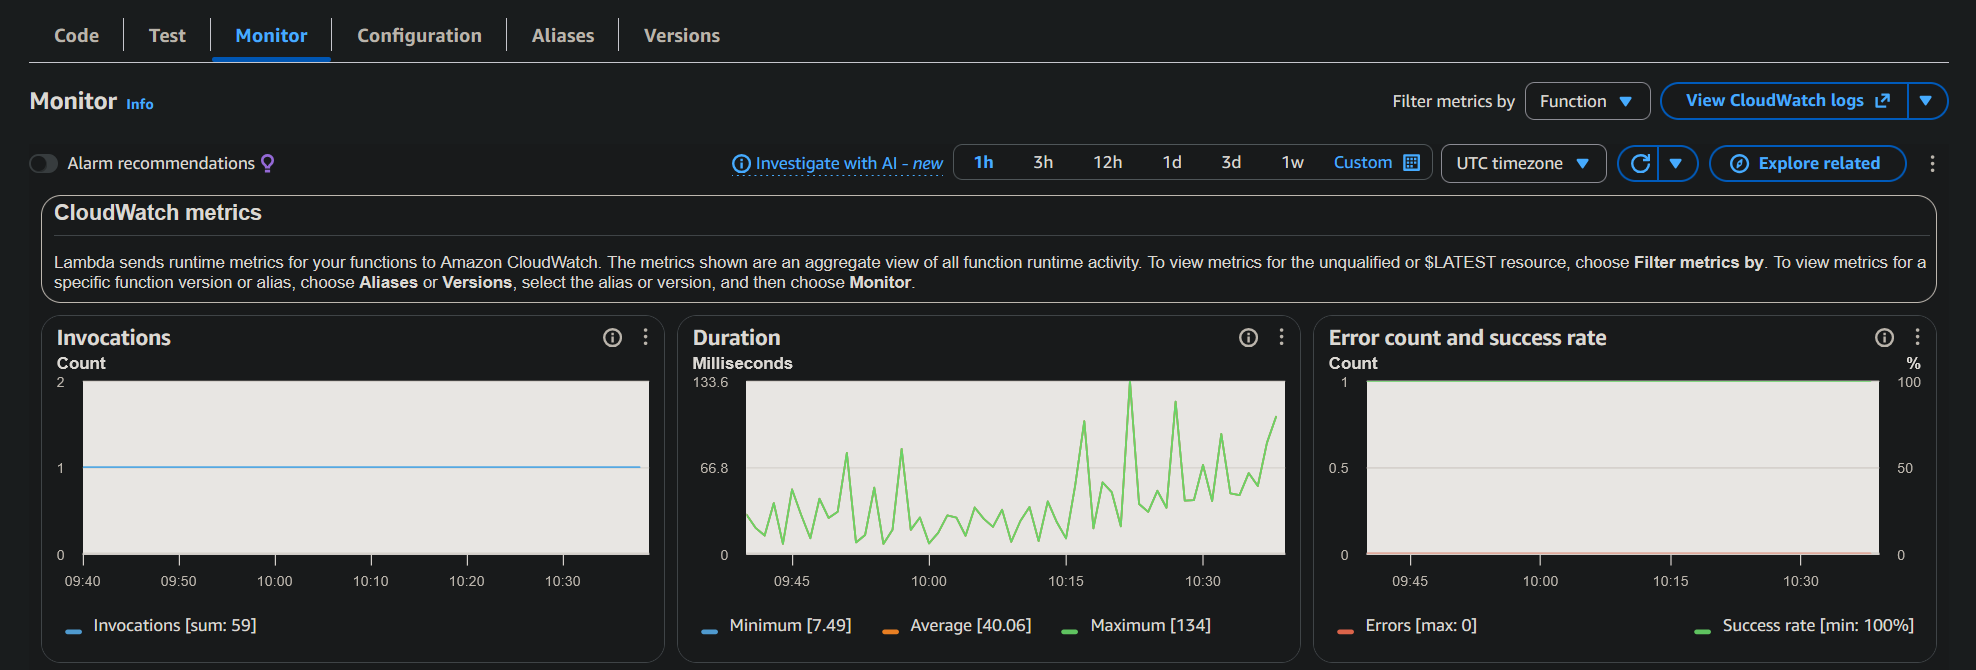Click the lightbulb icon next to Alarm recommendations
Screen dimensions: 1976x670
click(x=267, y=163)
